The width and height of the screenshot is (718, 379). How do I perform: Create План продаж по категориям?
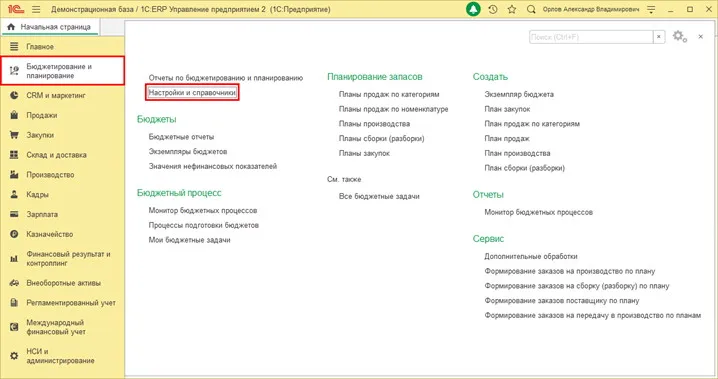(x=532, y=124)
